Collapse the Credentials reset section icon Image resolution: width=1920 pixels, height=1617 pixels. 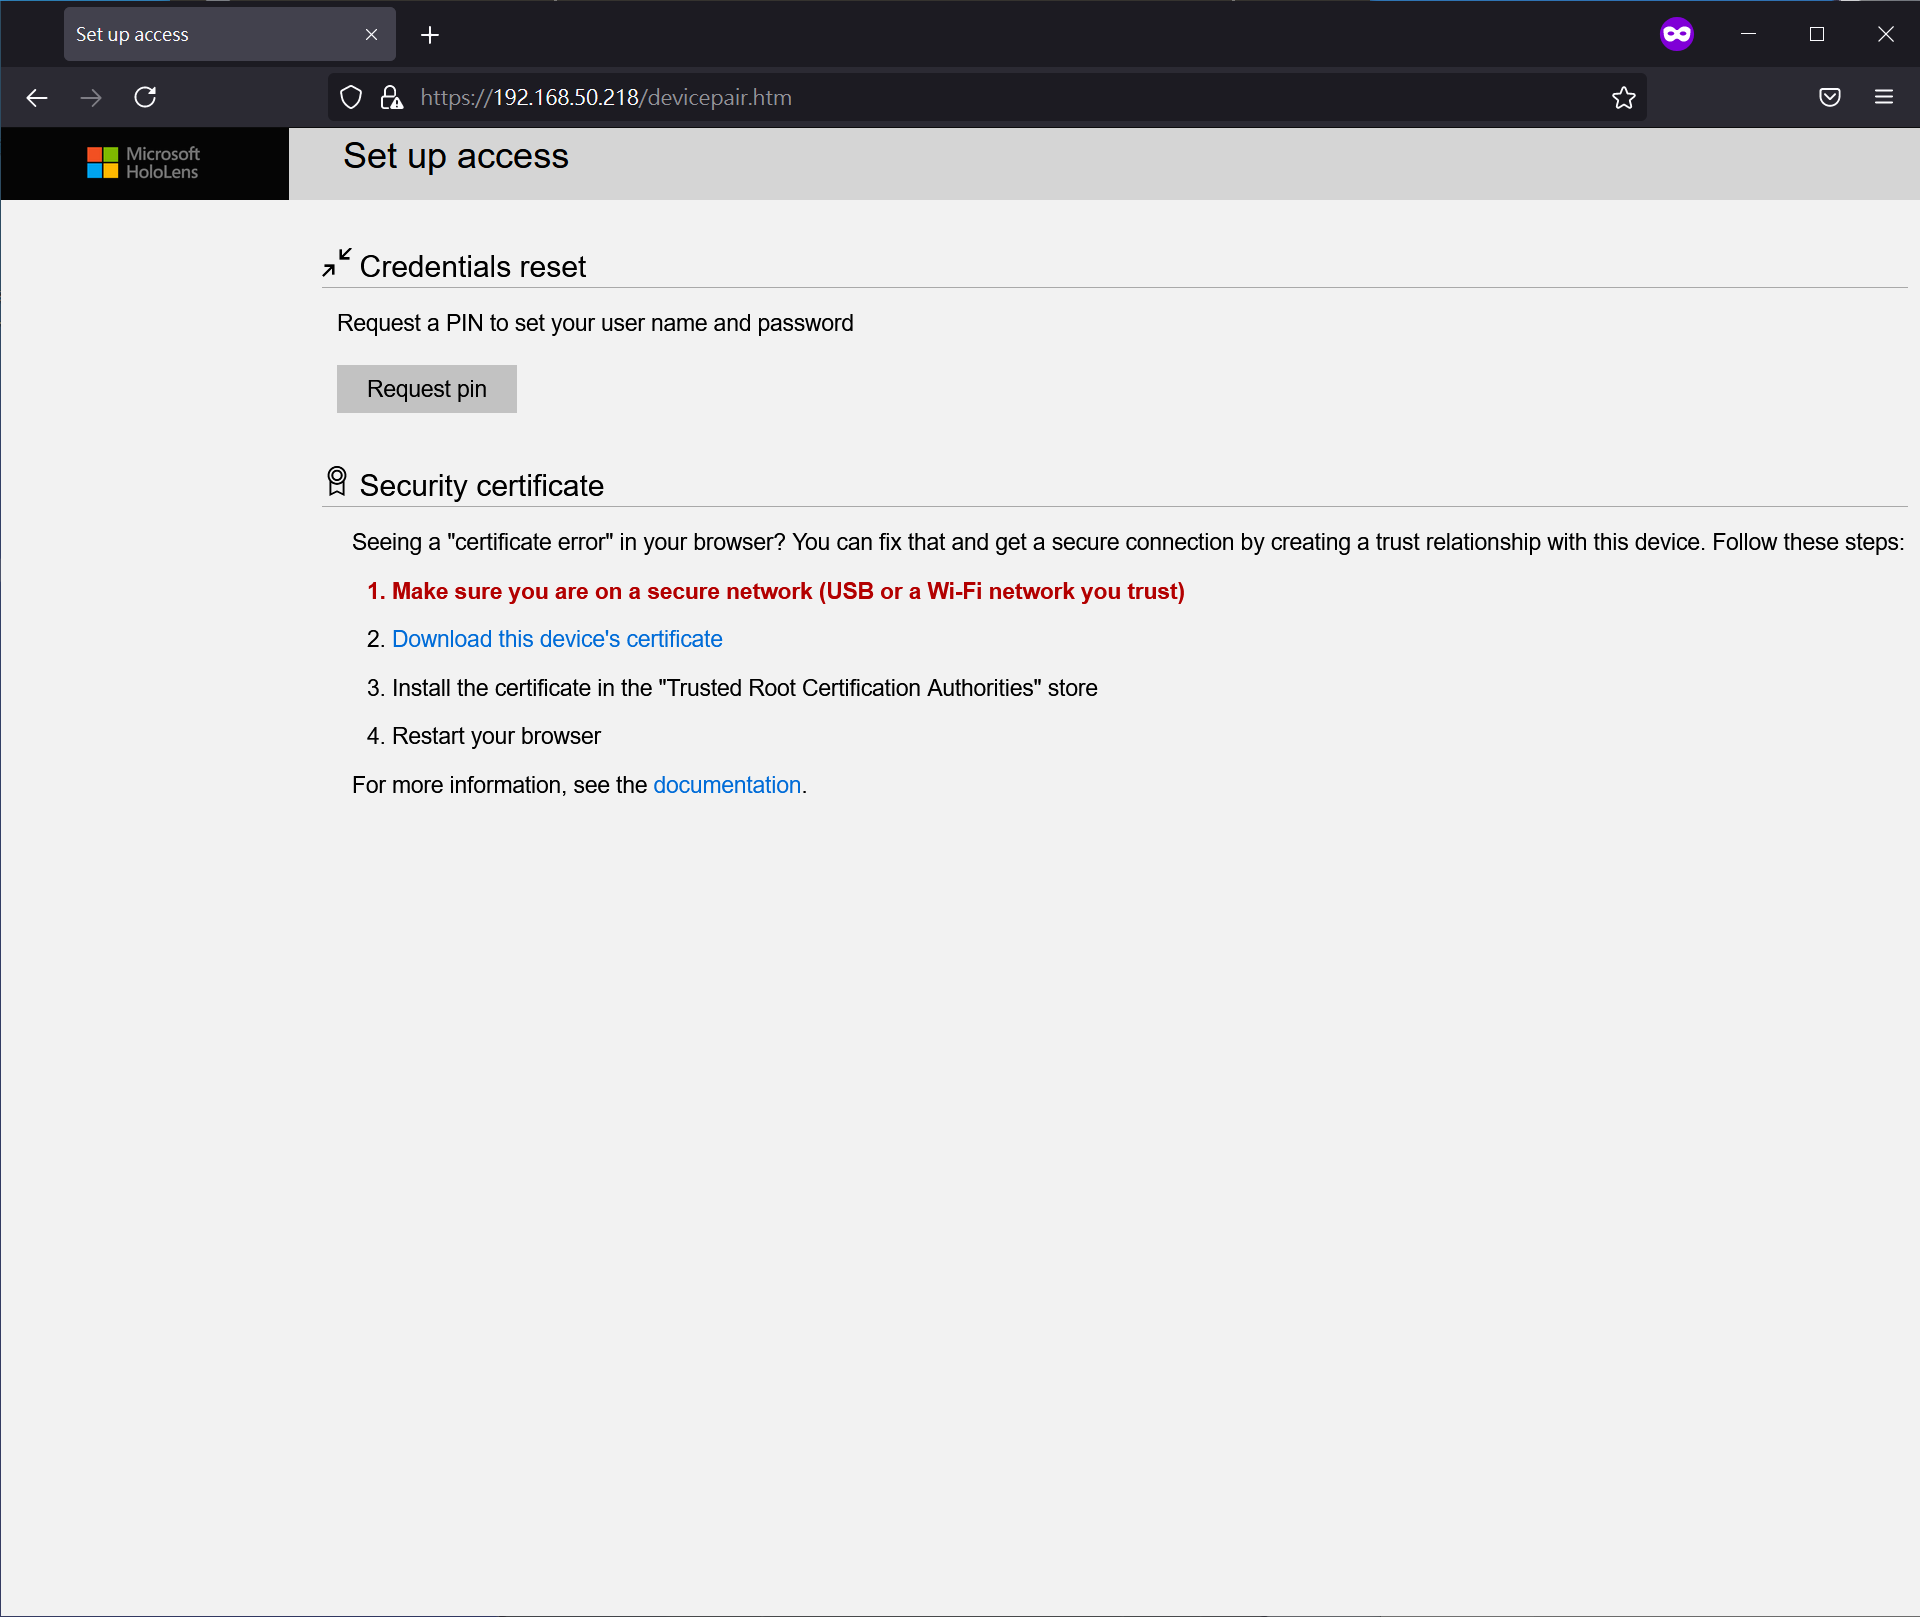(x=336, y=263)
